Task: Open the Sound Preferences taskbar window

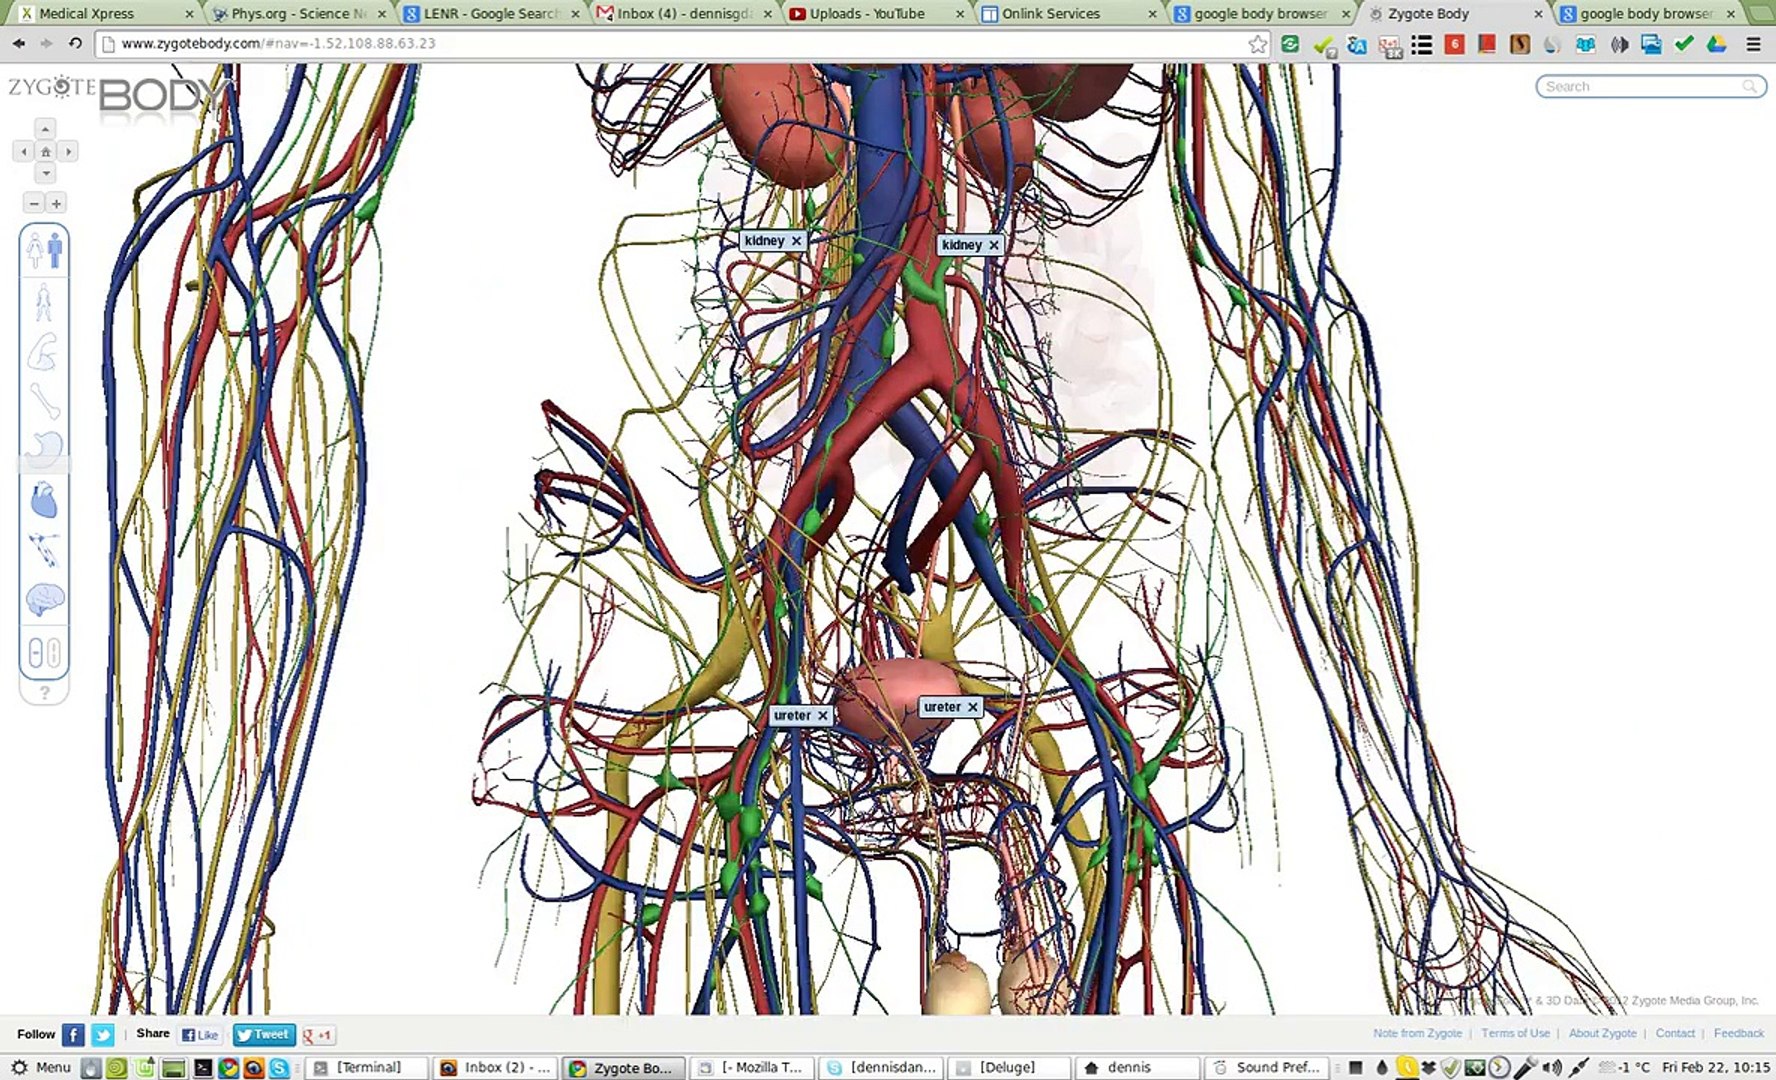Action: pyautogui.click(x=1267, y=1068)
